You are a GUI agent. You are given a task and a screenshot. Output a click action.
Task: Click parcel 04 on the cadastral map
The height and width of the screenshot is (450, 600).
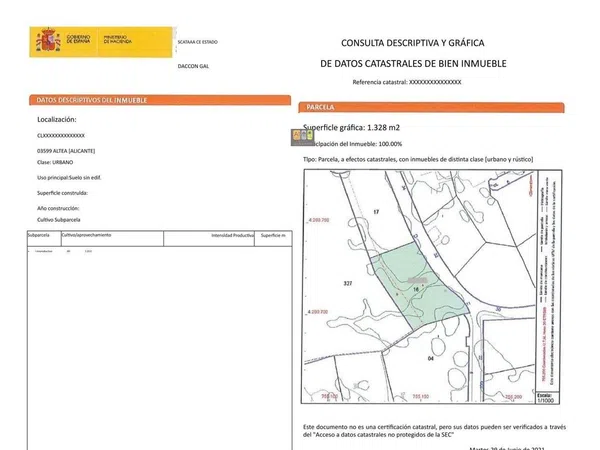(x=431, y=357)
